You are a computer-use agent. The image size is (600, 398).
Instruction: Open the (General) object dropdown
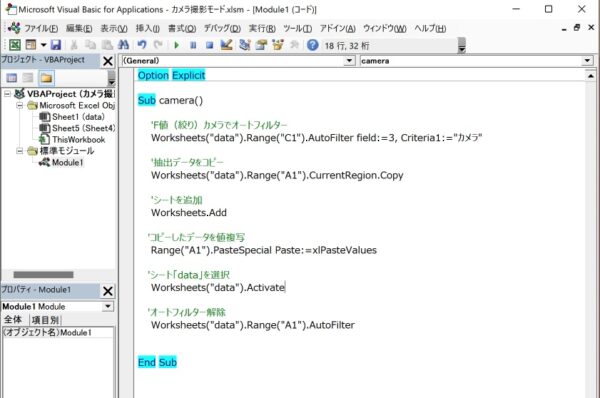(349, 60)
